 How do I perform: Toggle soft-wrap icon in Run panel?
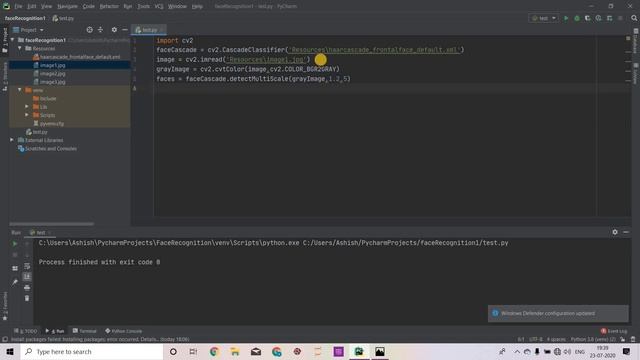(x=27, y=266)
